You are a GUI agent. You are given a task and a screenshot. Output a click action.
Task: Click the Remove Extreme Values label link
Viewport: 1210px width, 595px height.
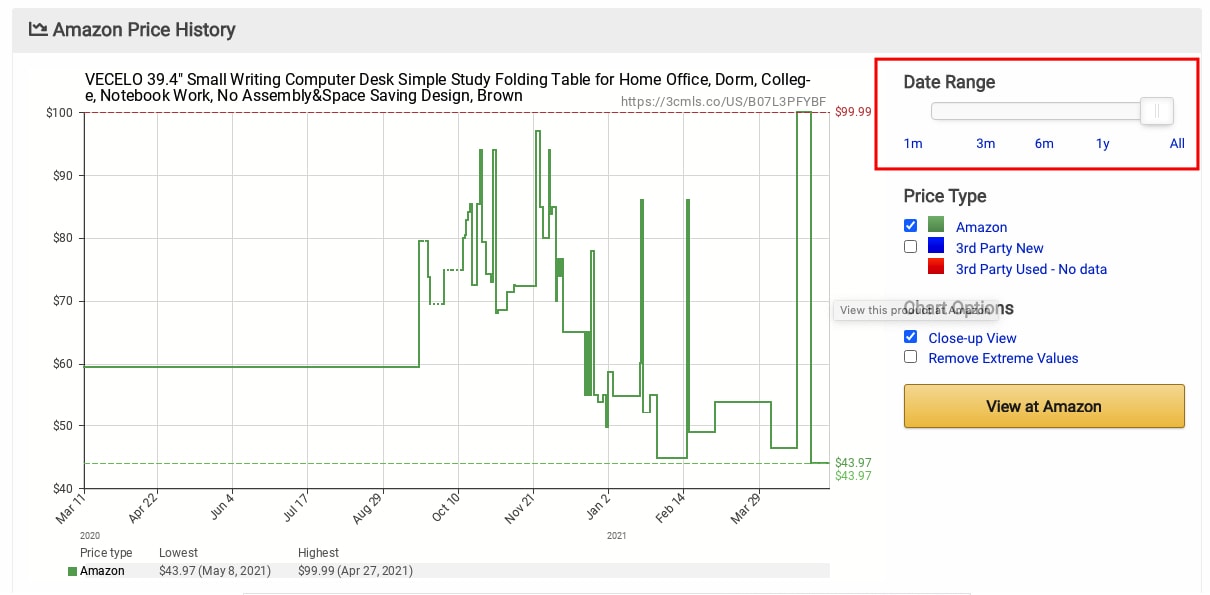(x=1003, y=358)
